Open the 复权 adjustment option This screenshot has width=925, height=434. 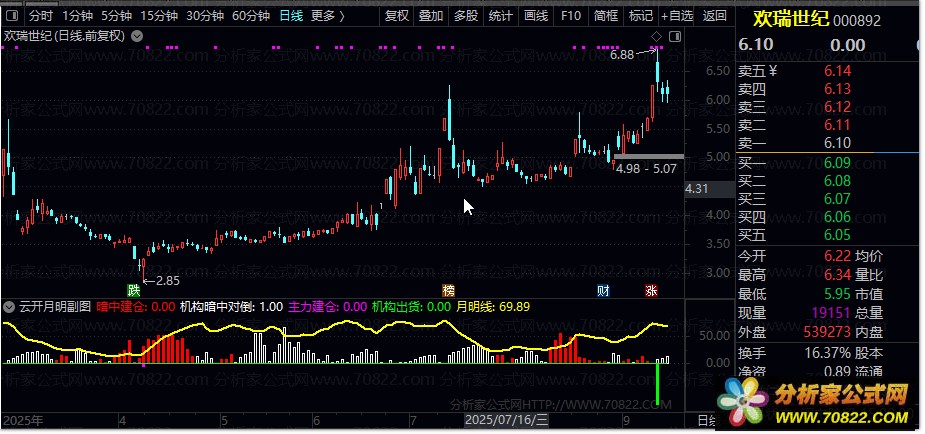[396, 15]
